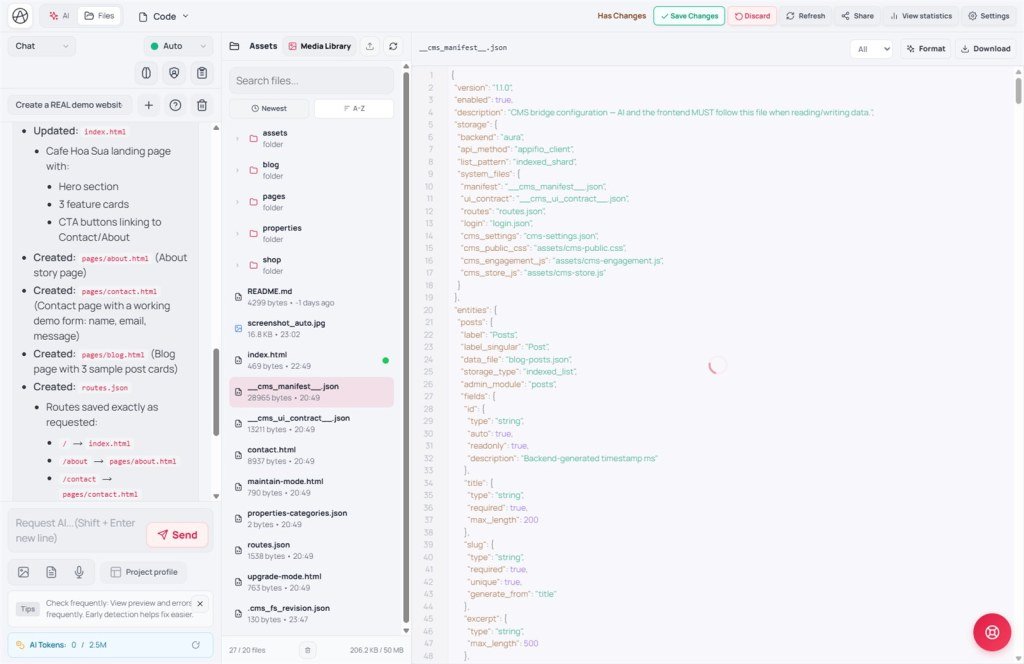Open README.md file
The width and height of the screenshot is (1024, 664).
[x=312, y=296]
